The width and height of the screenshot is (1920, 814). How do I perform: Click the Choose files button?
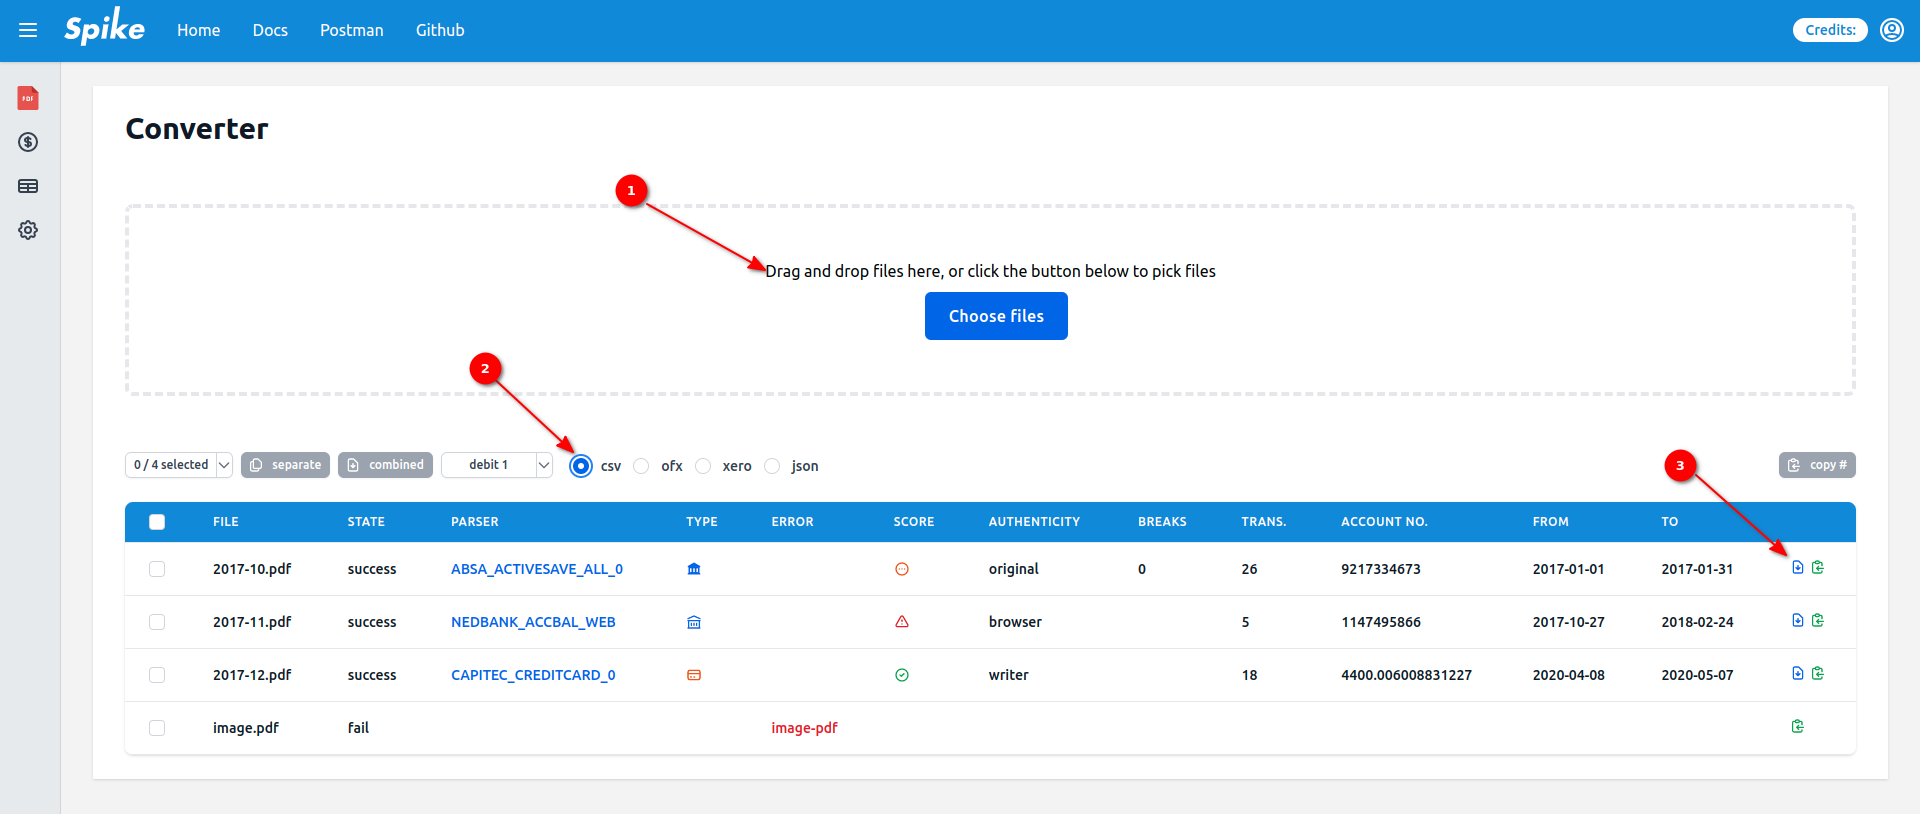click(996, 316)
